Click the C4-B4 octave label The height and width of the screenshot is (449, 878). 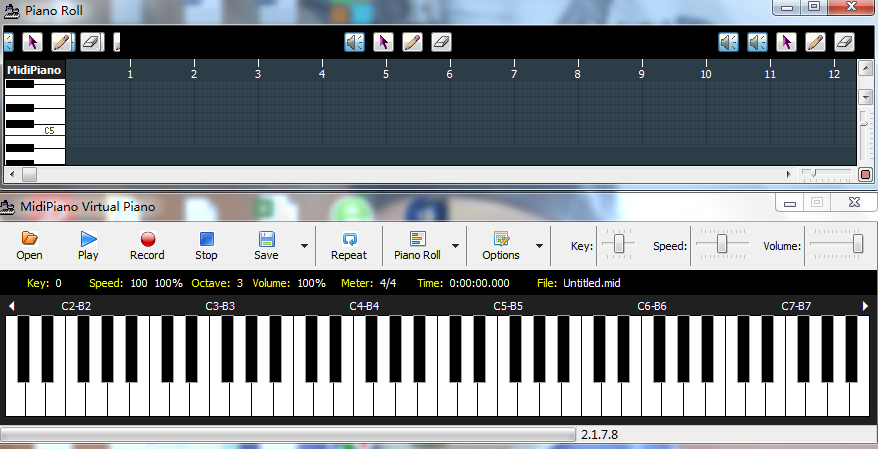point(364,306)
